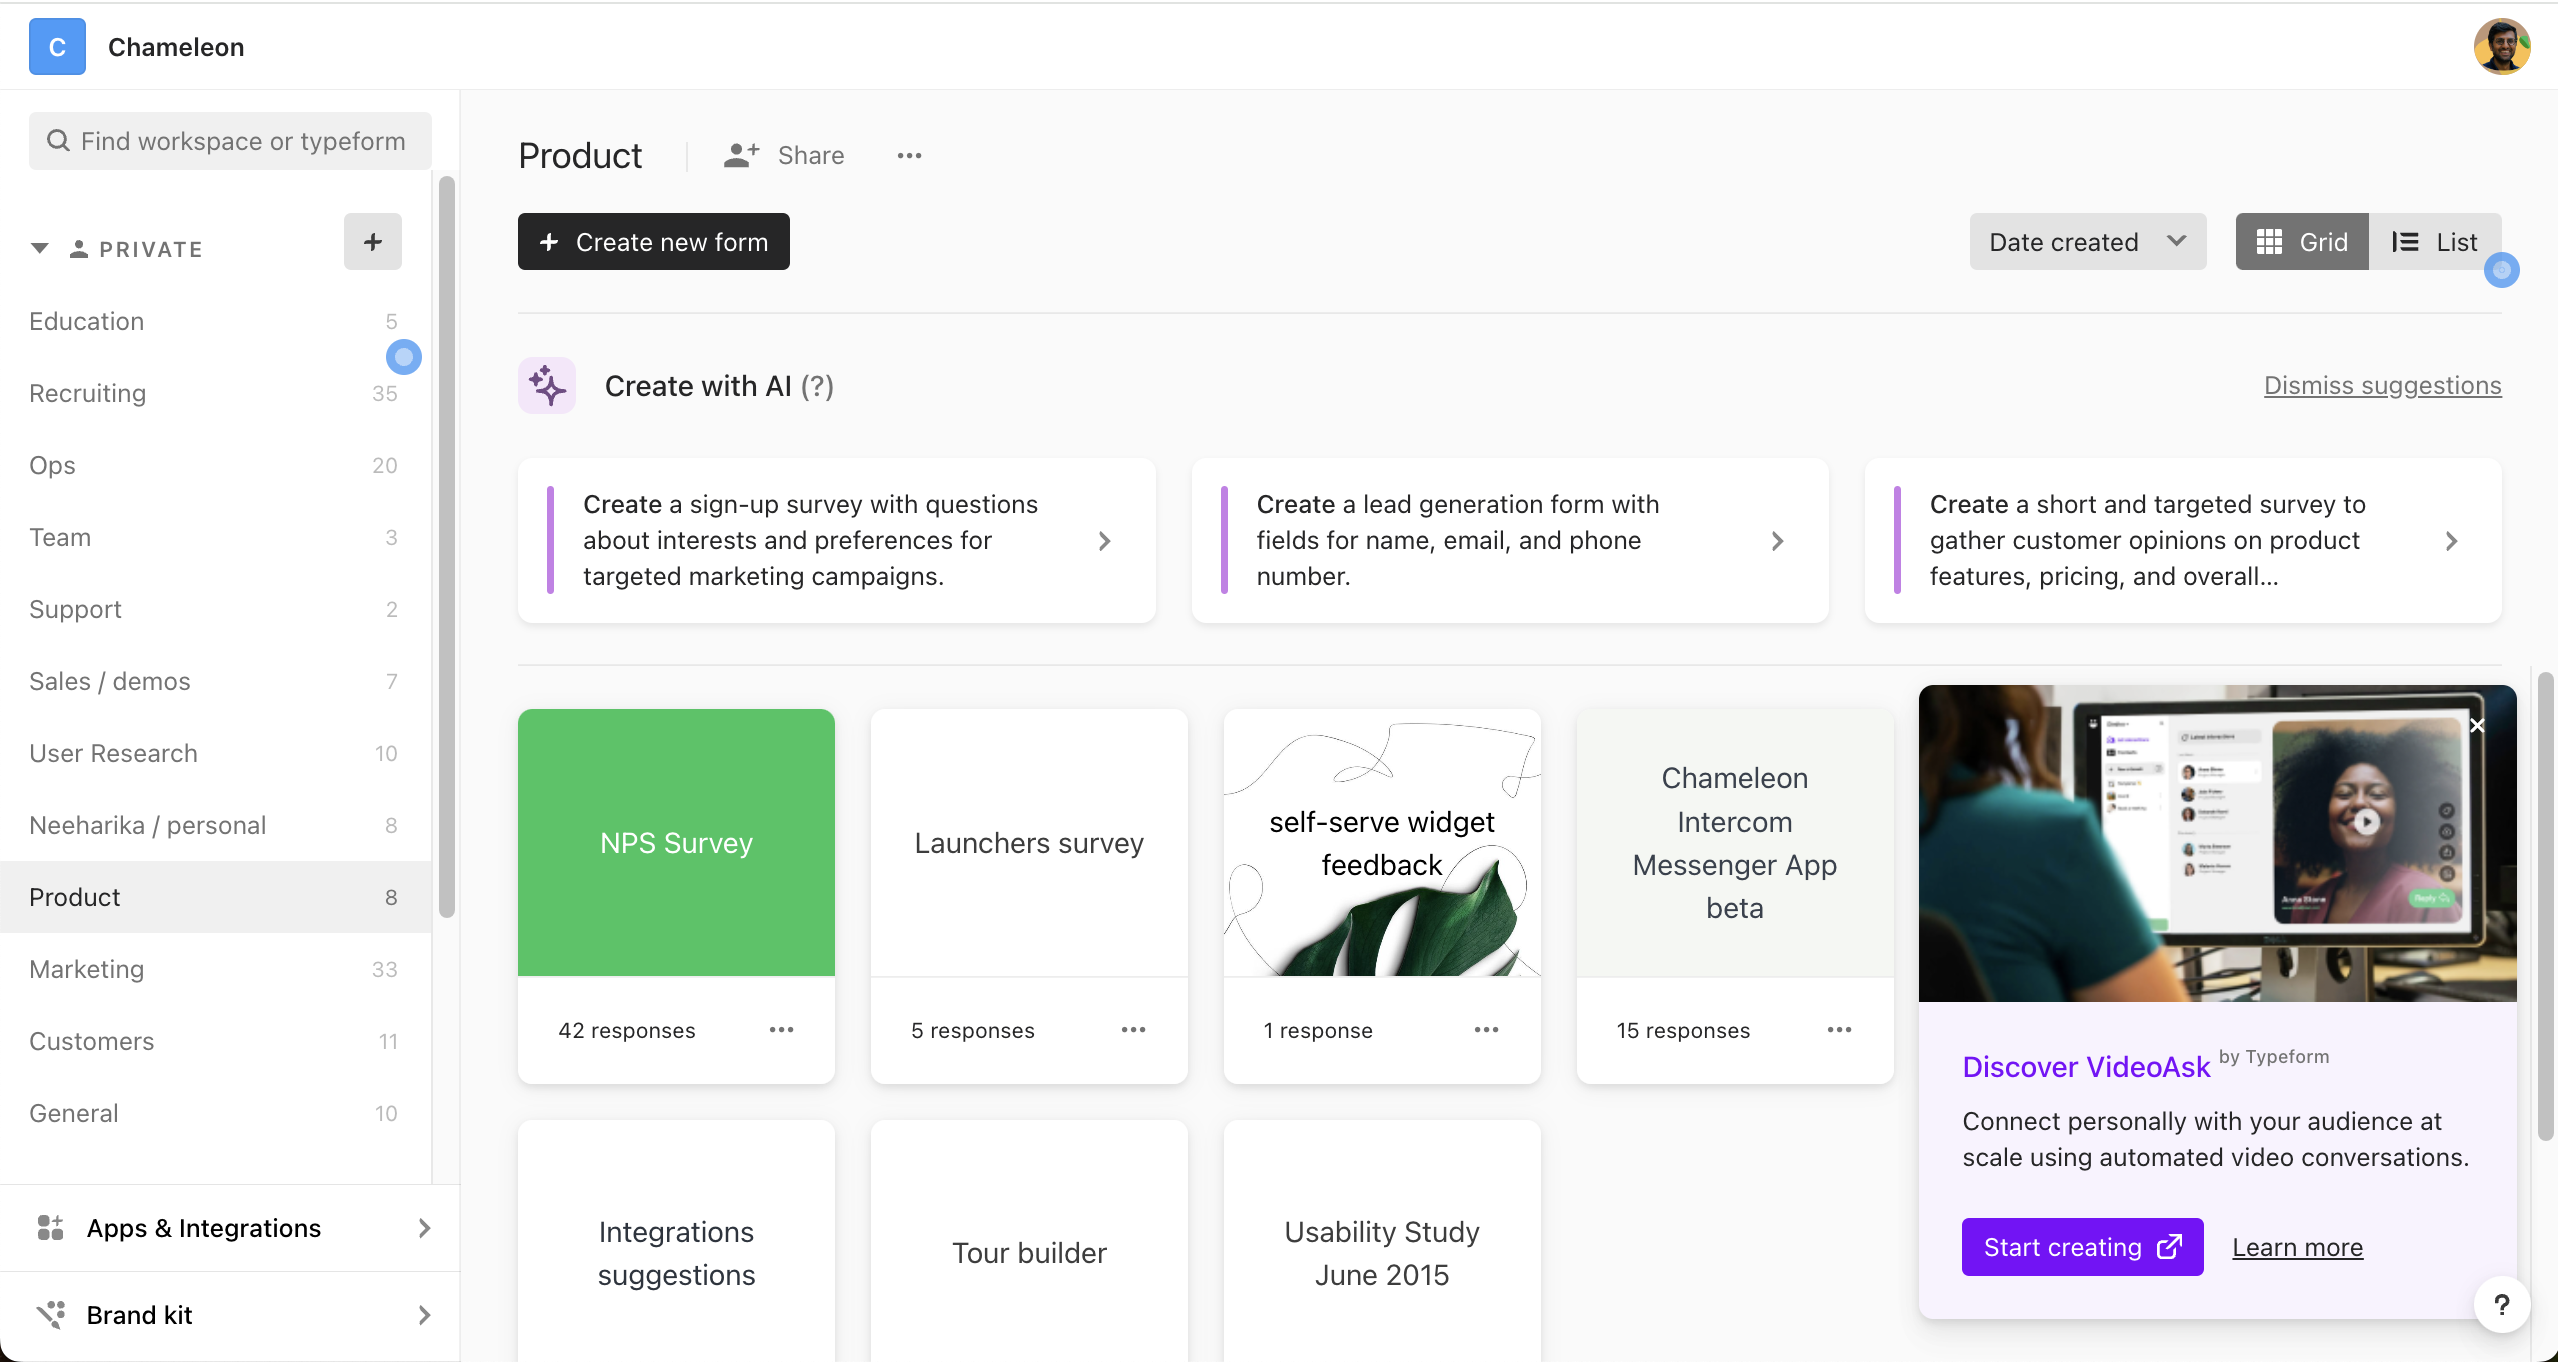Select the Product workspace in sidebar
The width and height of the screenshot is (2558, 1362).
pyautogui.click(x=215, y=897)
